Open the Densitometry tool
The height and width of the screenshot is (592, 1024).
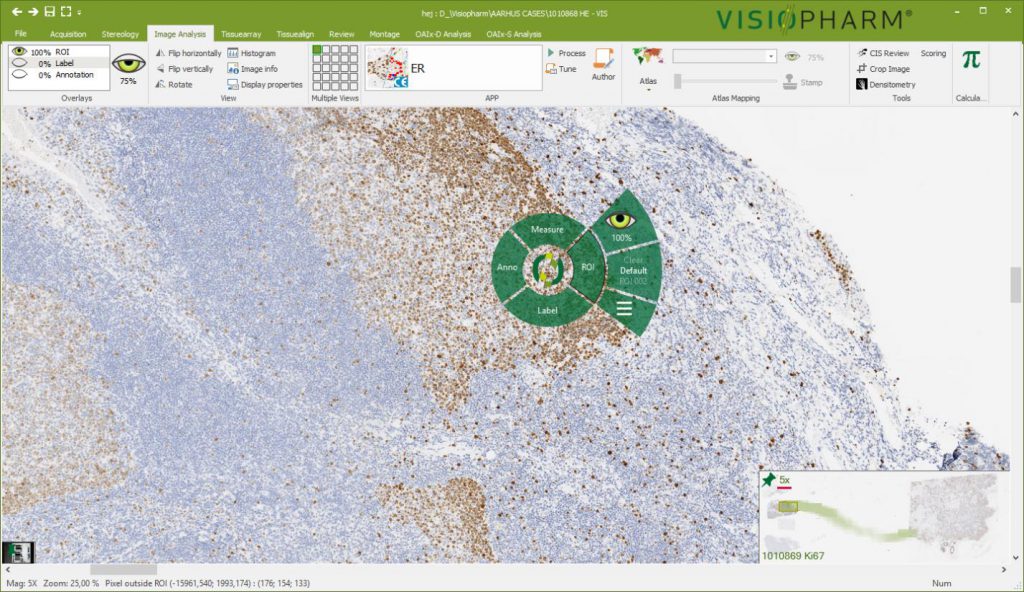891,84
